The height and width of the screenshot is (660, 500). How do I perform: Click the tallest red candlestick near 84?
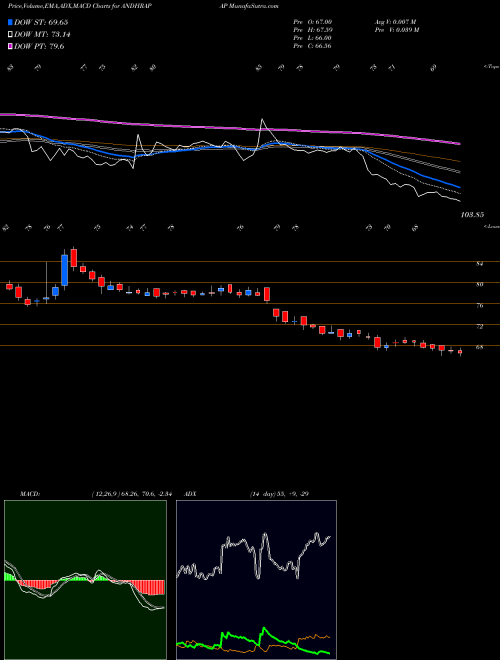(74, 258)
